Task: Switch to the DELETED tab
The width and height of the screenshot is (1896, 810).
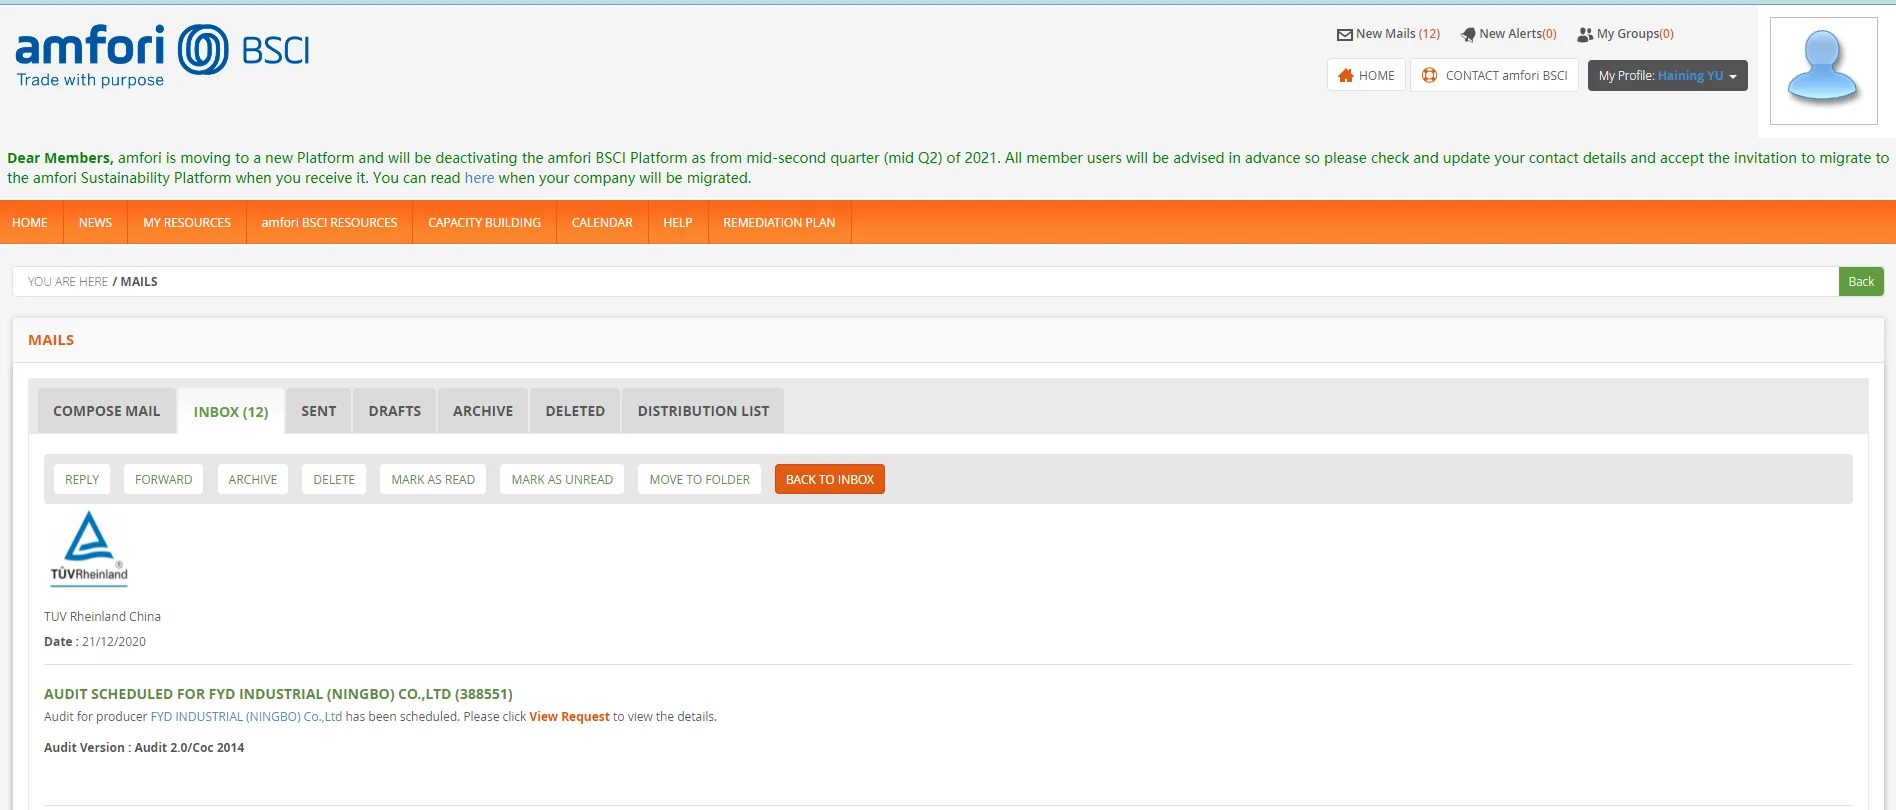Action: click(575, 411)
